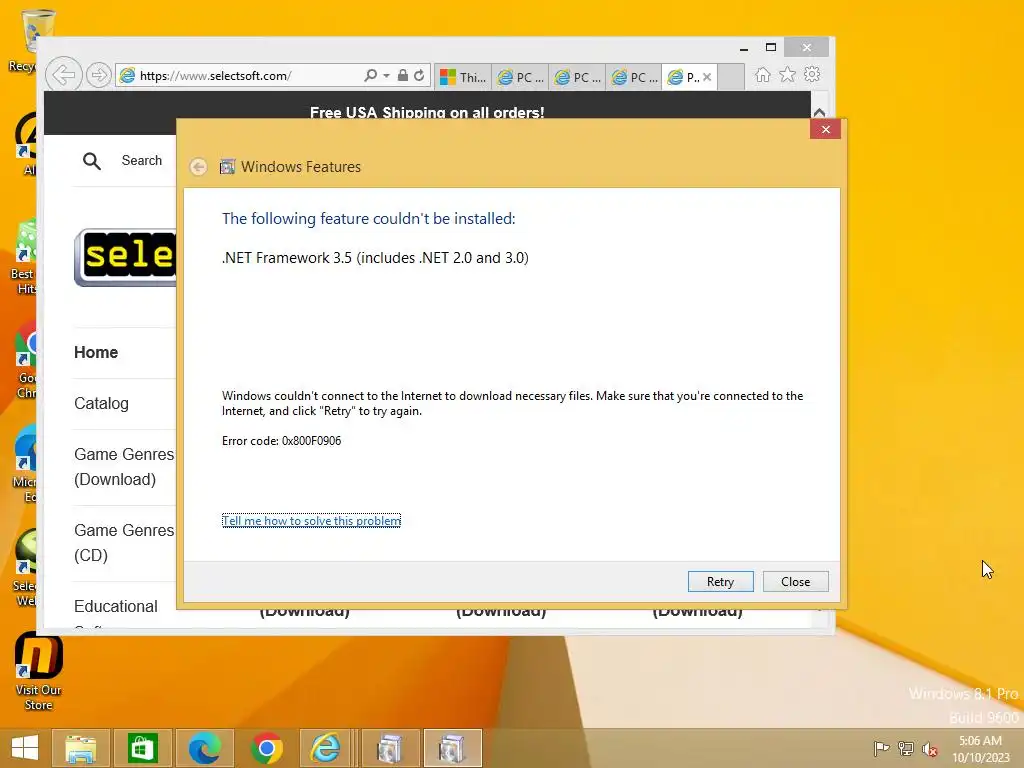The width and height of the screenshot is (1024, 768).
Task: Switch to the first 'PC ...' tab
Action: click(x=520, y=77)
